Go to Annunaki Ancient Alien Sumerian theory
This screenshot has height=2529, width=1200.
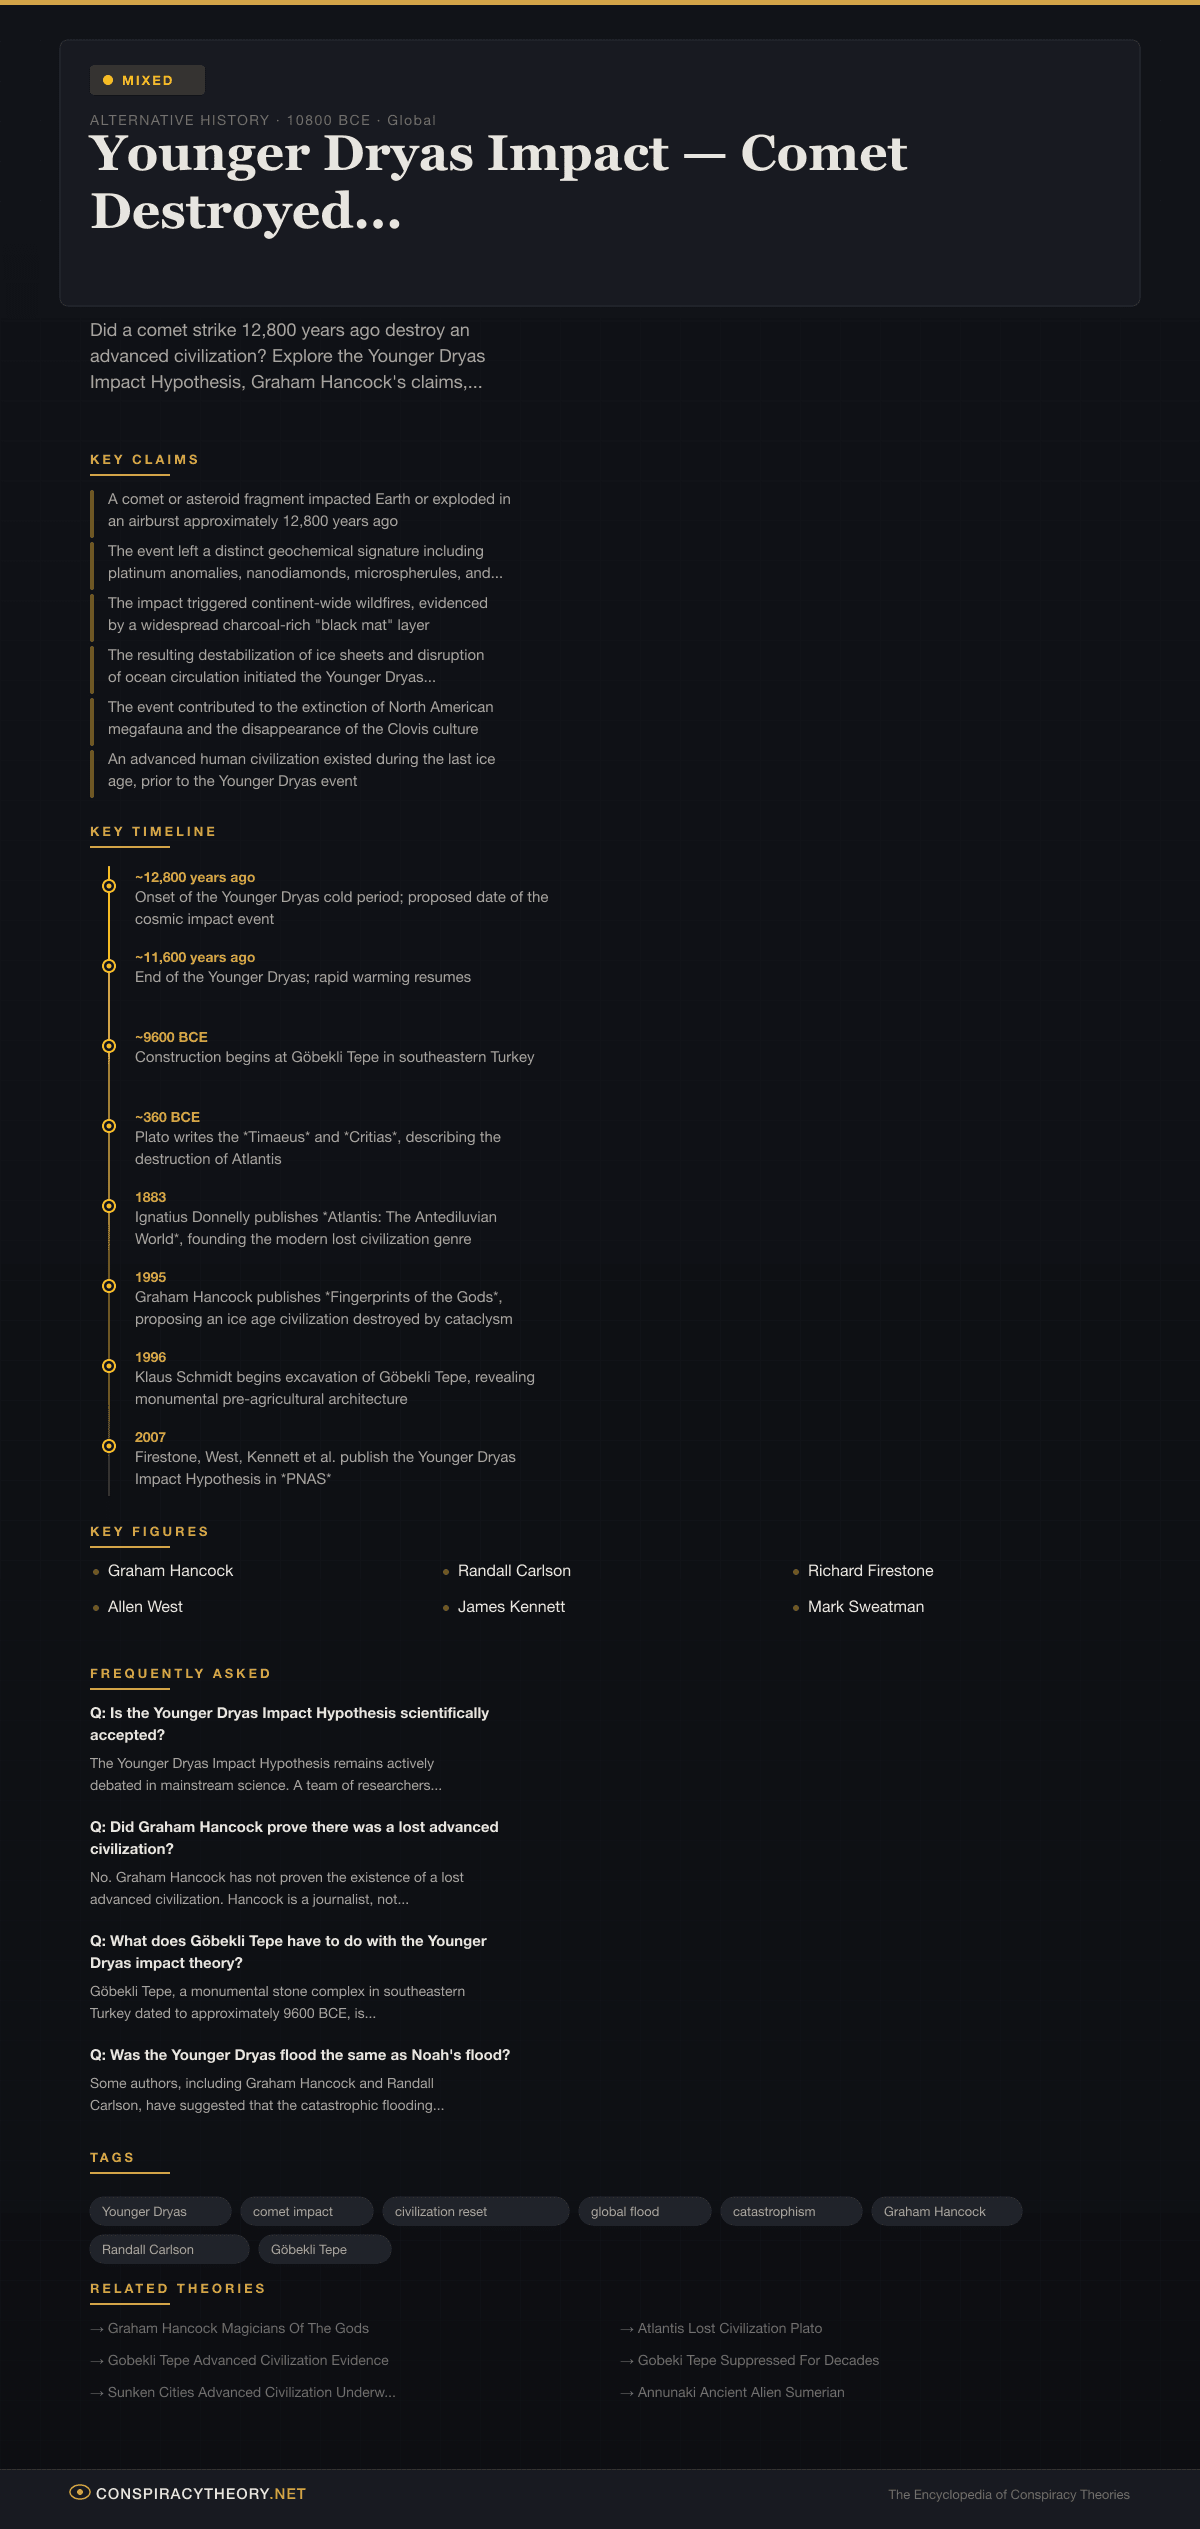click(x=741, y=2392)
